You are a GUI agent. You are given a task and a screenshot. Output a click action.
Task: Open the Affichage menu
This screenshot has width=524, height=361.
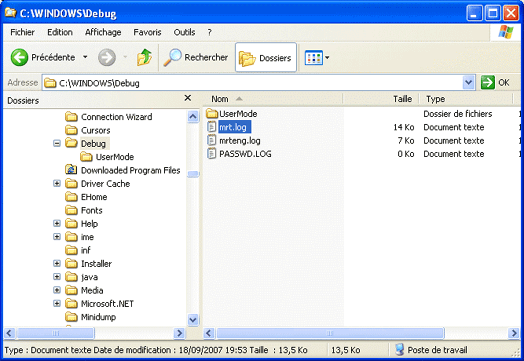coord(103,32)
